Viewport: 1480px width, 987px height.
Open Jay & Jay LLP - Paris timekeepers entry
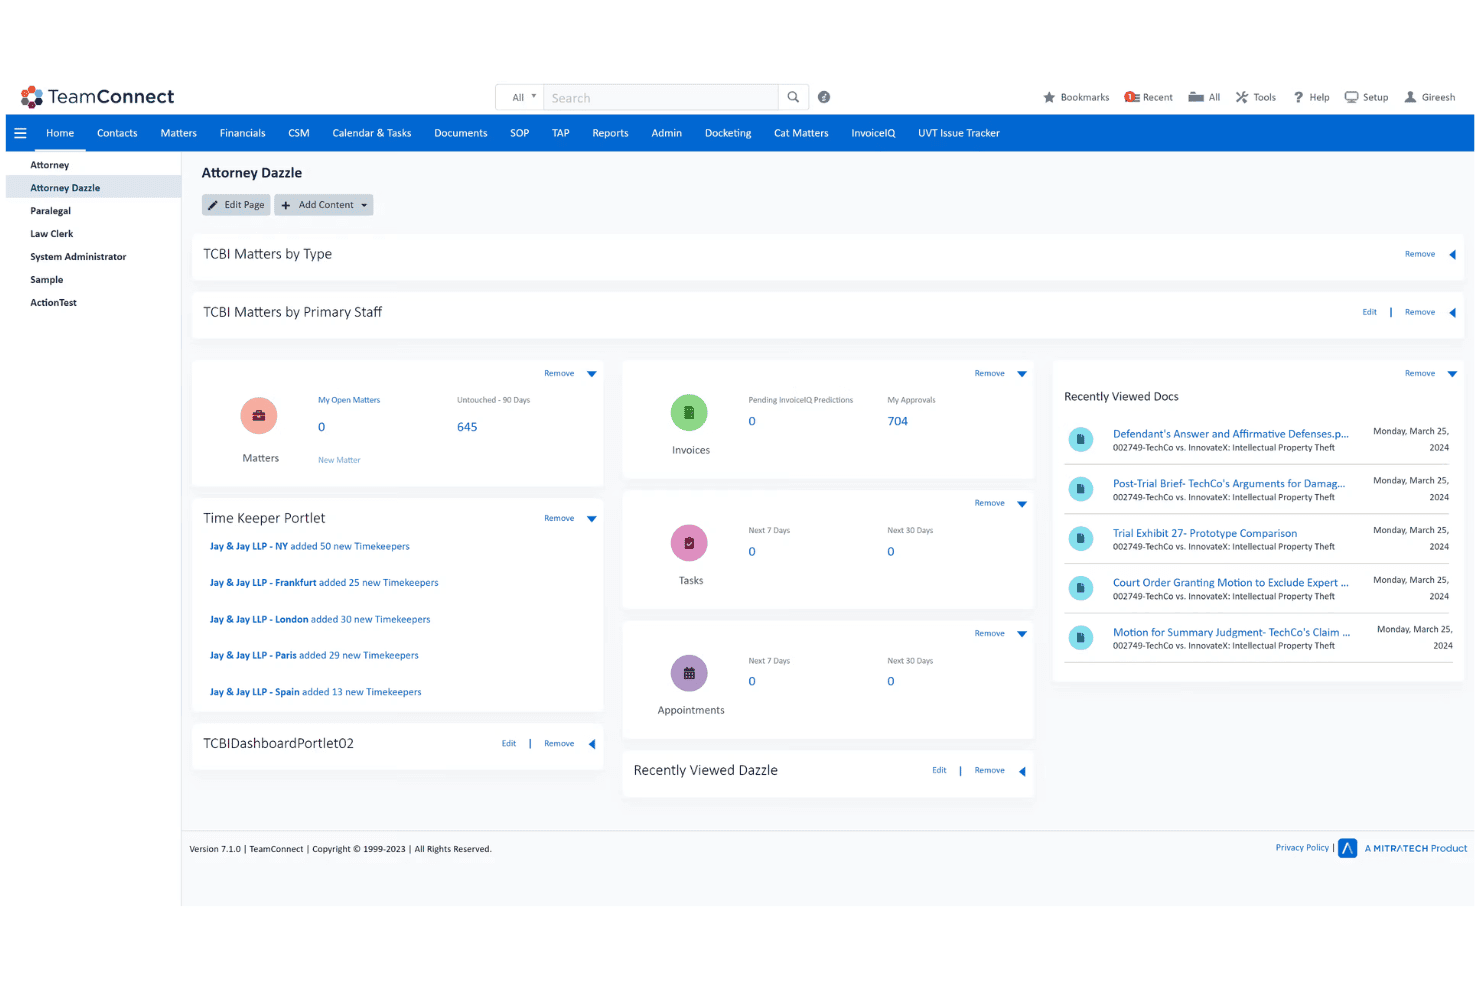coord(314,656)
